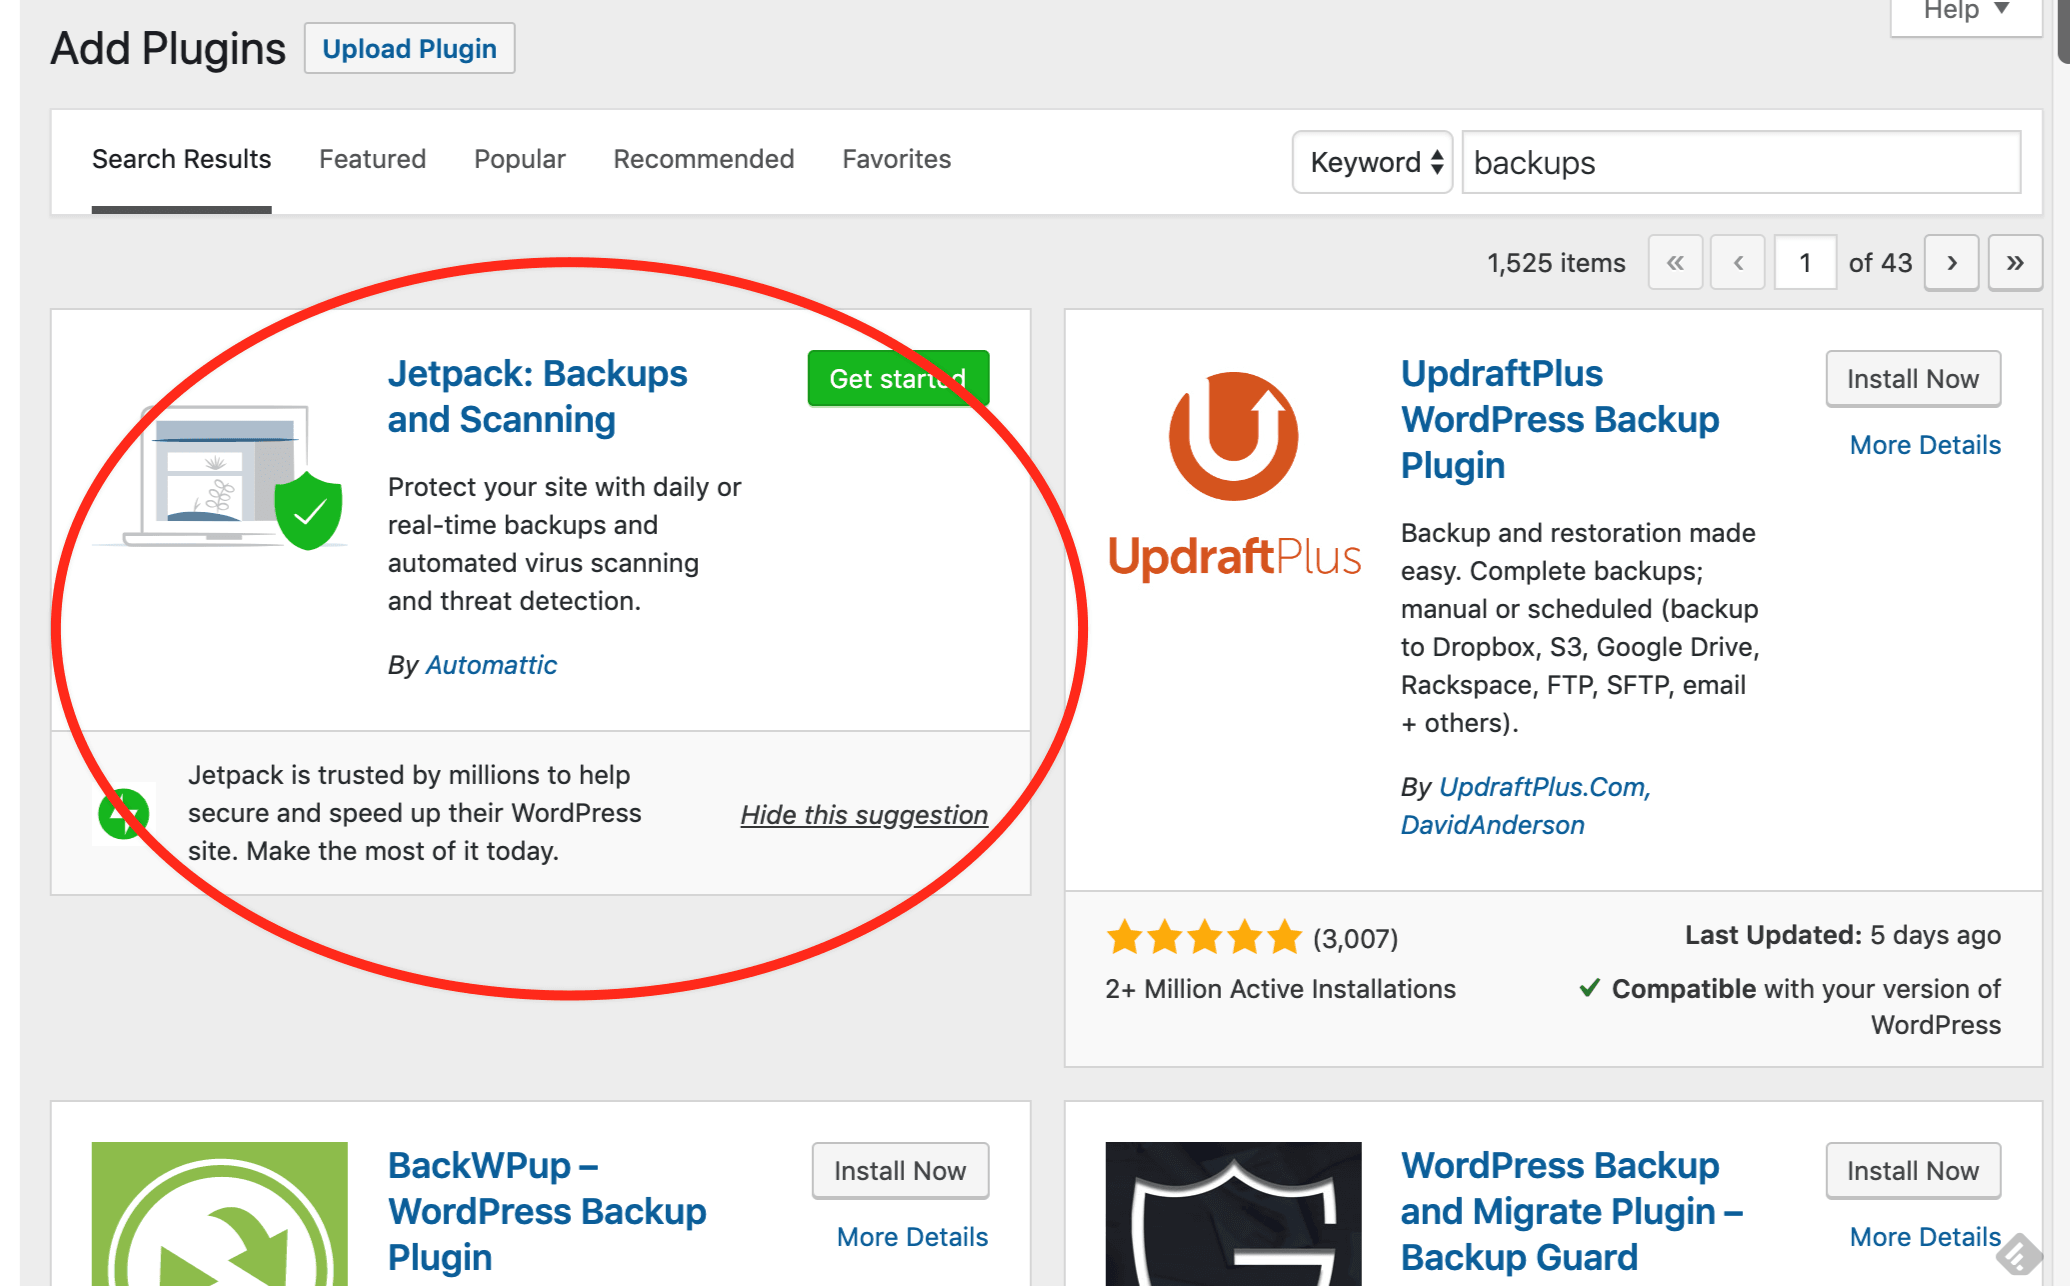Click the plugin search field with "backups"
The image size is (2070, 1286).
[x=1740, y=162]
